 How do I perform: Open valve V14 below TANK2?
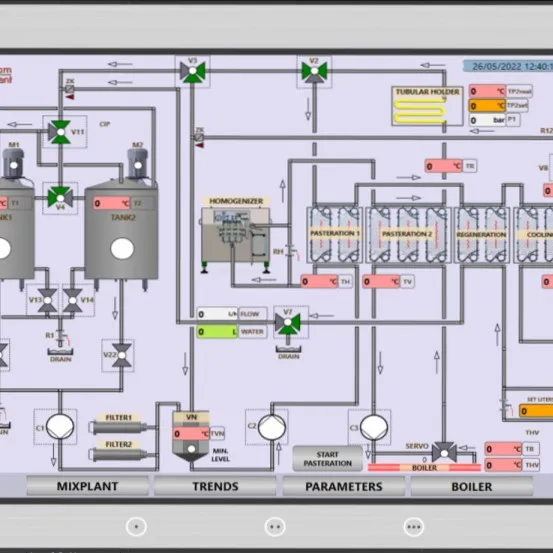pos(73,300)
